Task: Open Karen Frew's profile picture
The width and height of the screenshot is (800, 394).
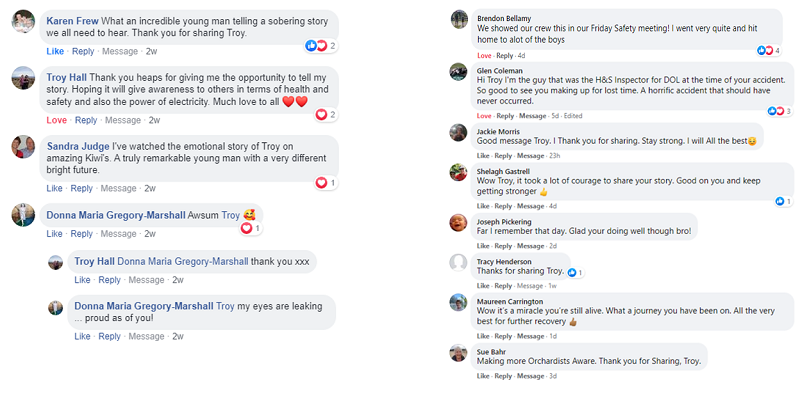Action: [23, 21]
